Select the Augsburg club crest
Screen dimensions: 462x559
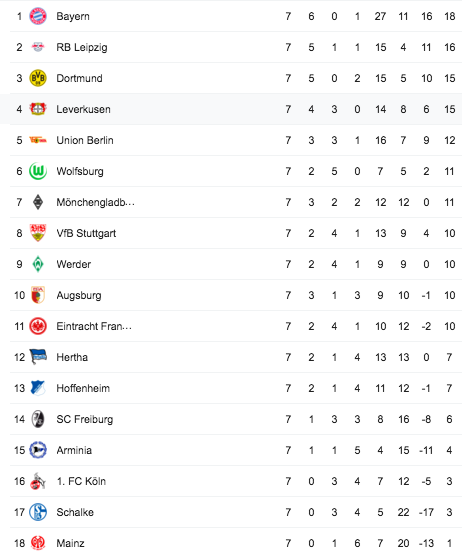[38, 295]
